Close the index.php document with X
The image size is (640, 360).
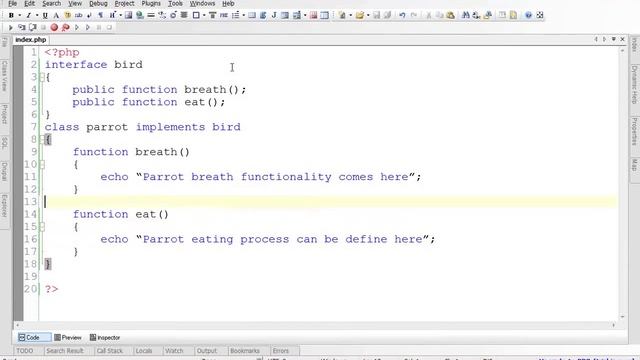click(622, 39)
